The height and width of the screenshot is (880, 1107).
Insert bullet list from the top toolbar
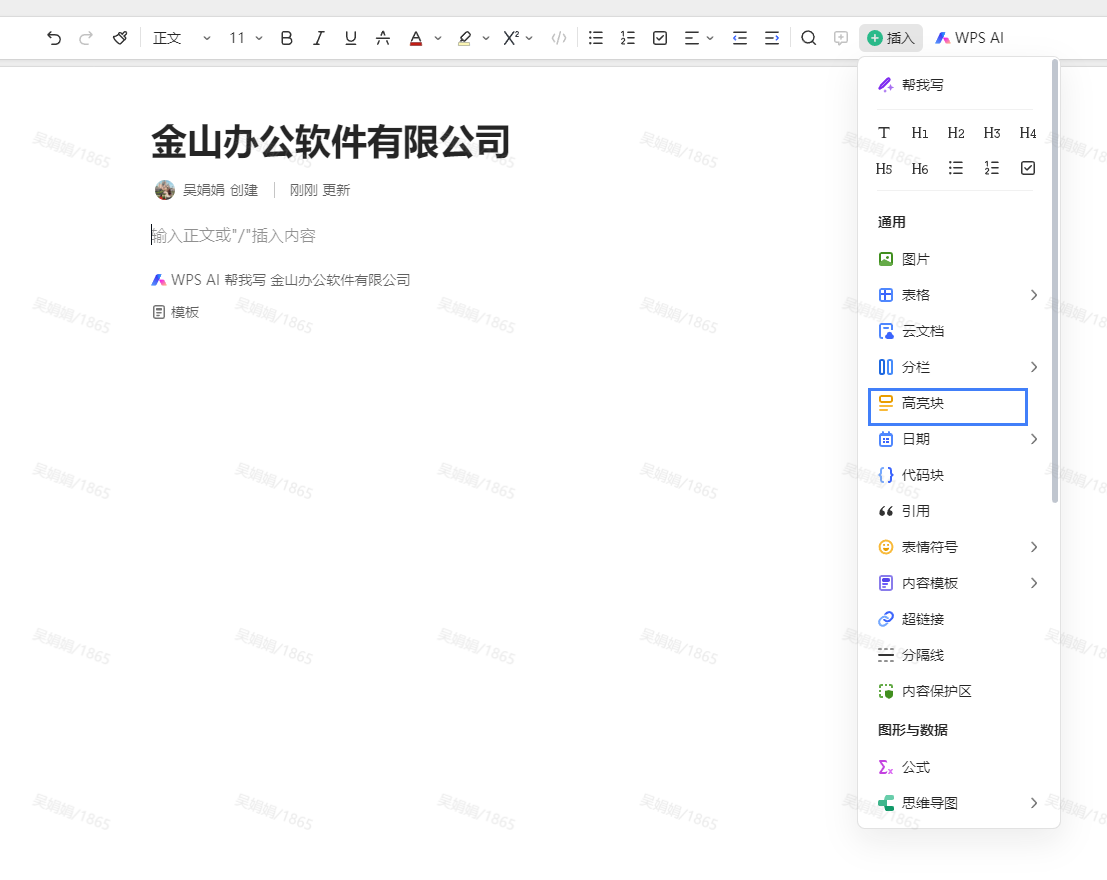596,38
